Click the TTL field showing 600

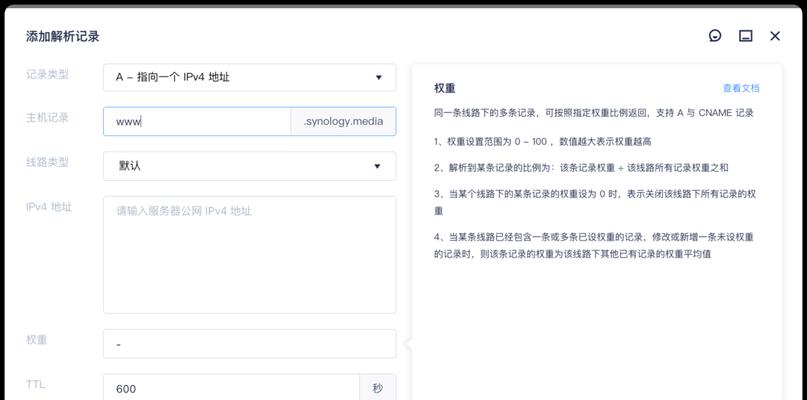coord(231,388)
